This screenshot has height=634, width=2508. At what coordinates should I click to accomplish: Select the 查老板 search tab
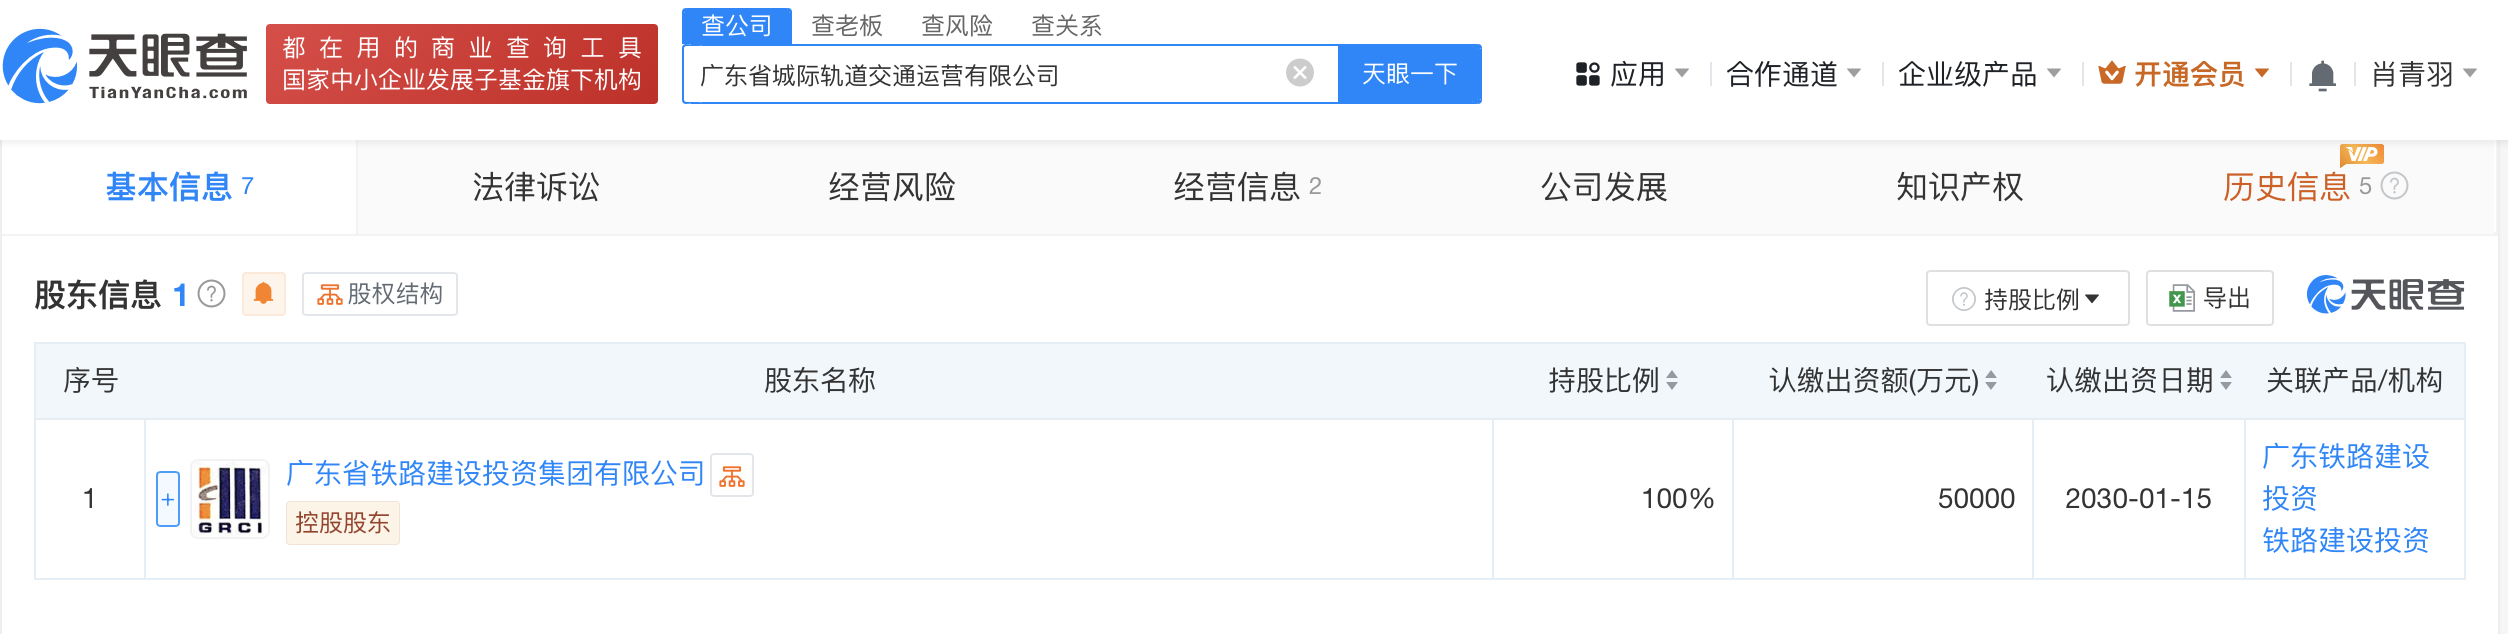click(846, 26)
